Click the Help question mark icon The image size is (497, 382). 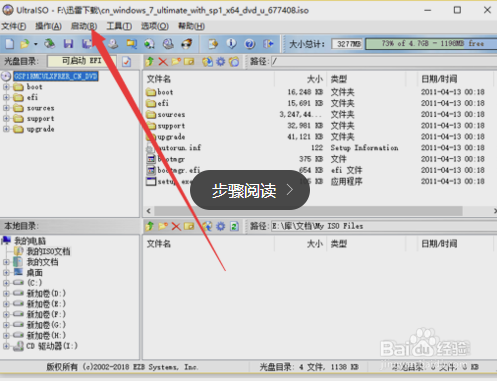point(249,44)
